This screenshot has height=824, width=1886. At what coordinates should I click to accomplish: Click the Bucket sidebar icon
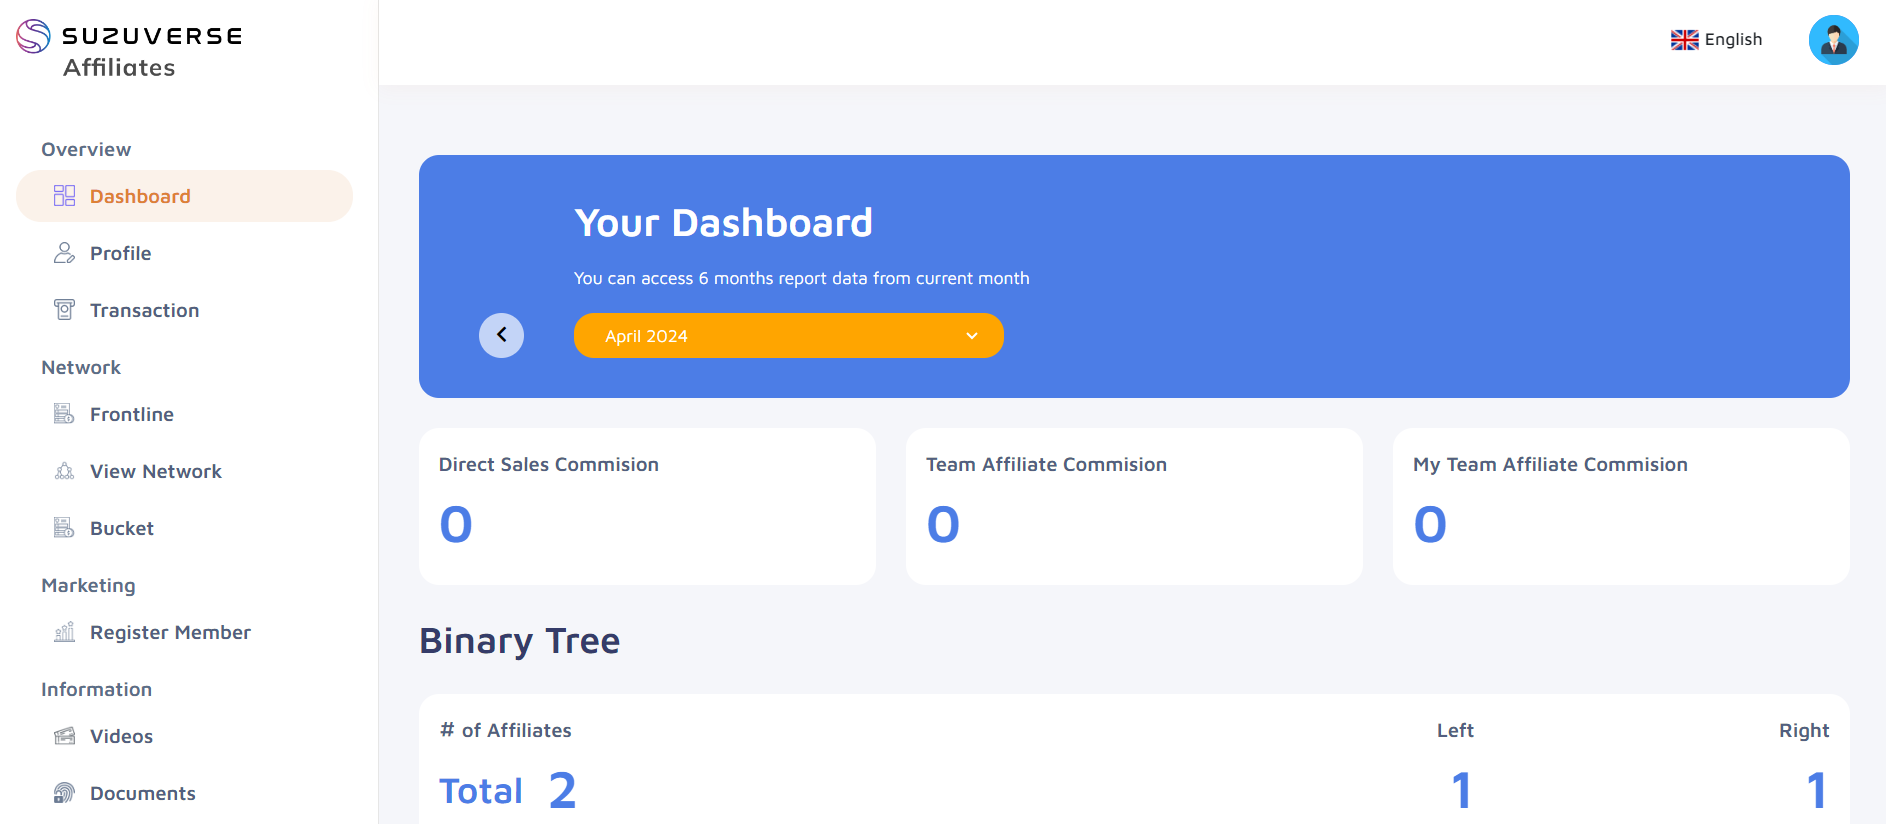tap(64, 528)
